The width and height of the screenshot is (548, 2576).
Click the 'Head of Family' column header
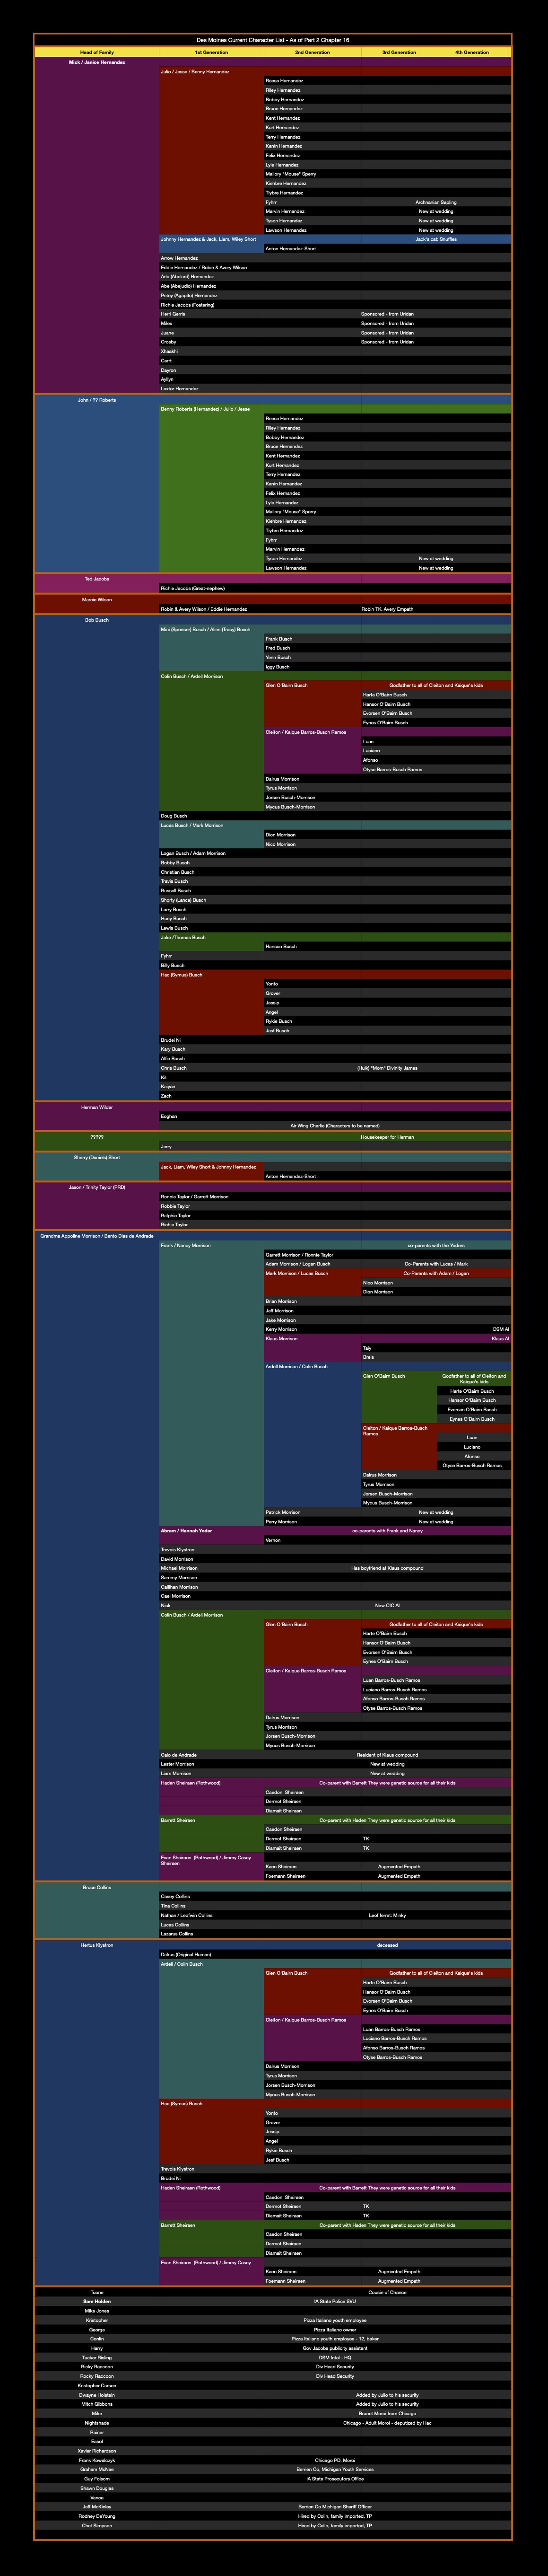tap(97, 52)
